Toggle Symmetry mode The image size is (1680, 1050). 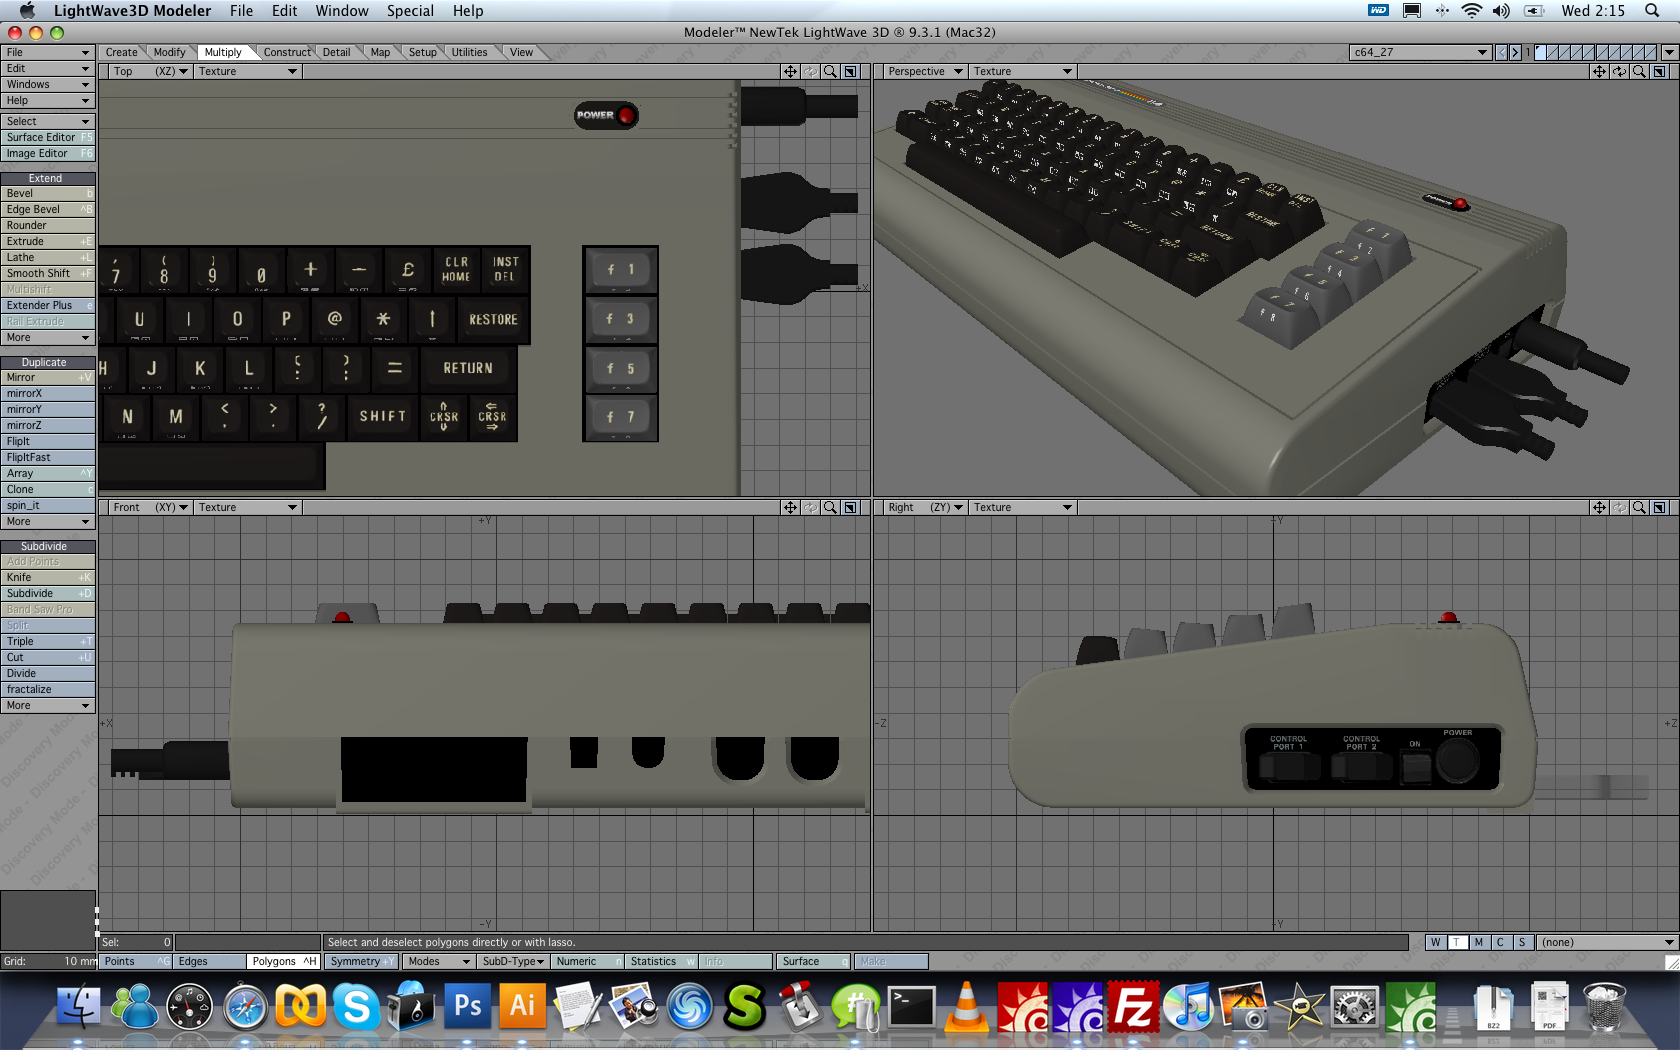pyautogui.click(x=361, y=962)
